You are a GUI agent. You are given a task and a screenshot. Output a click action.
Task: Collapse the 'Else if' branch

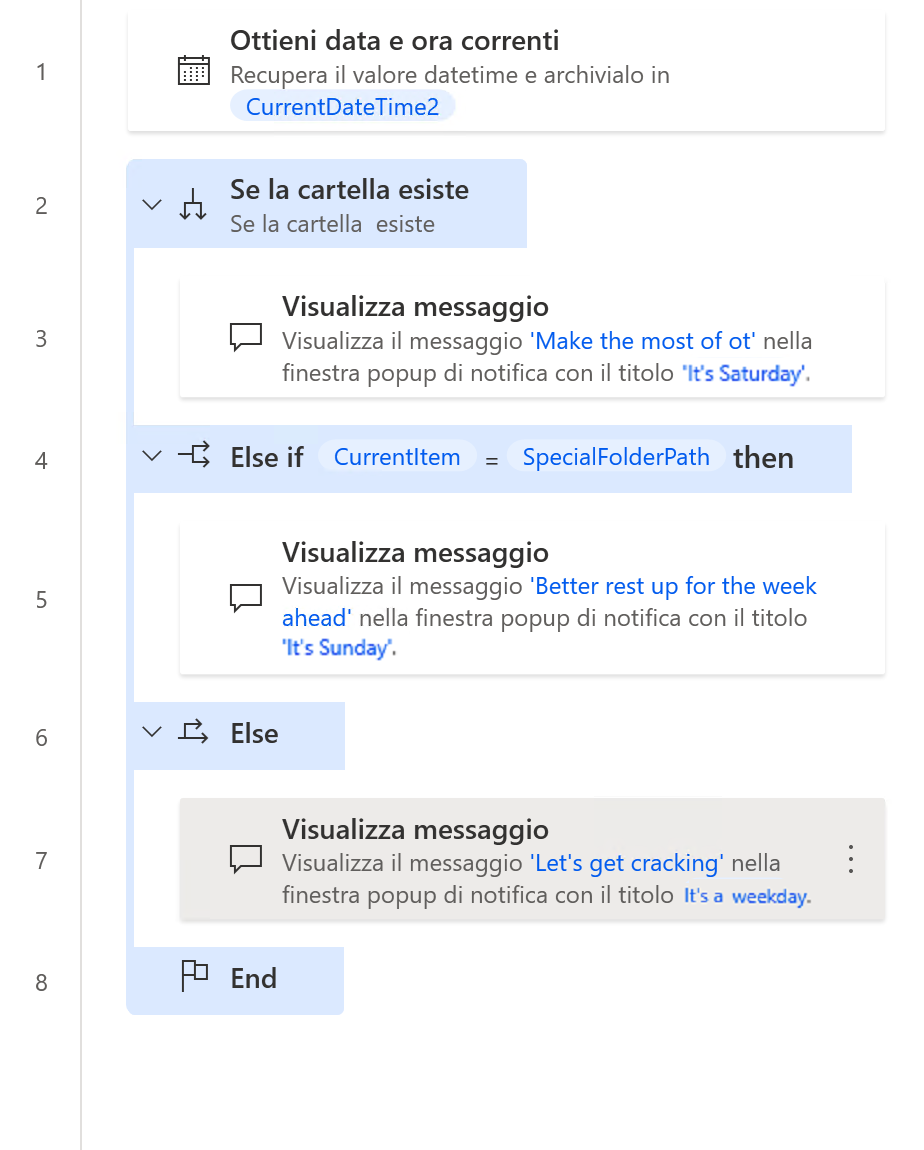pyautogui.click(x=151, y=457)
